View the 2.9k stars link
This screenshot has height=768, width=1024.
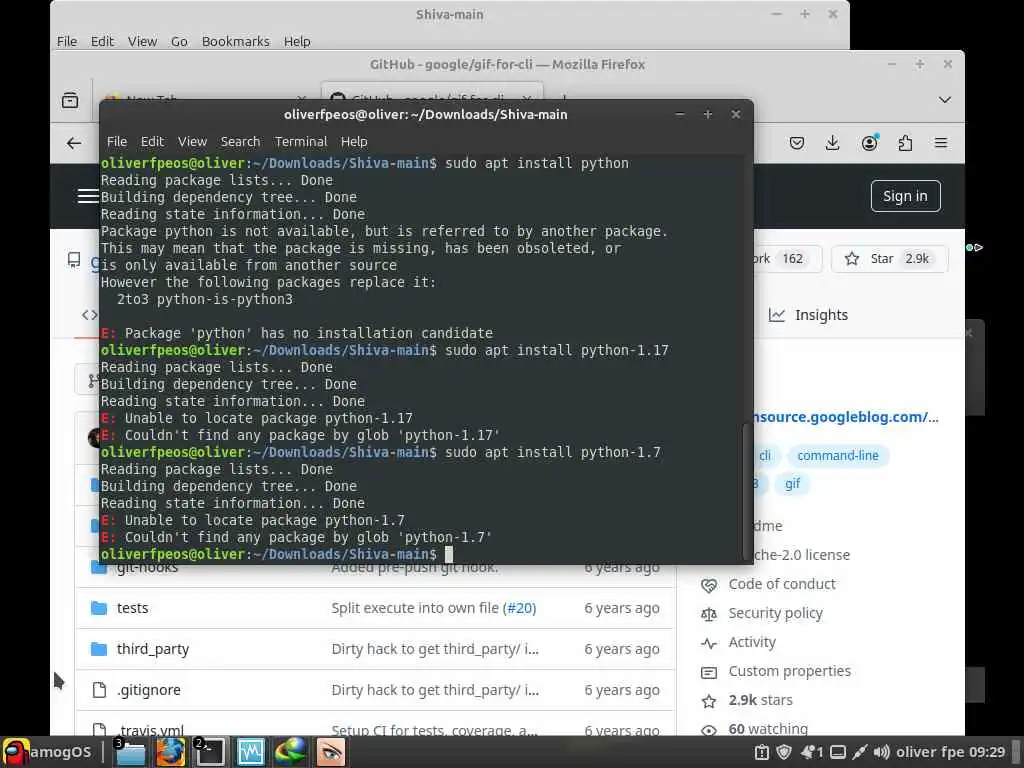(760, 700)
